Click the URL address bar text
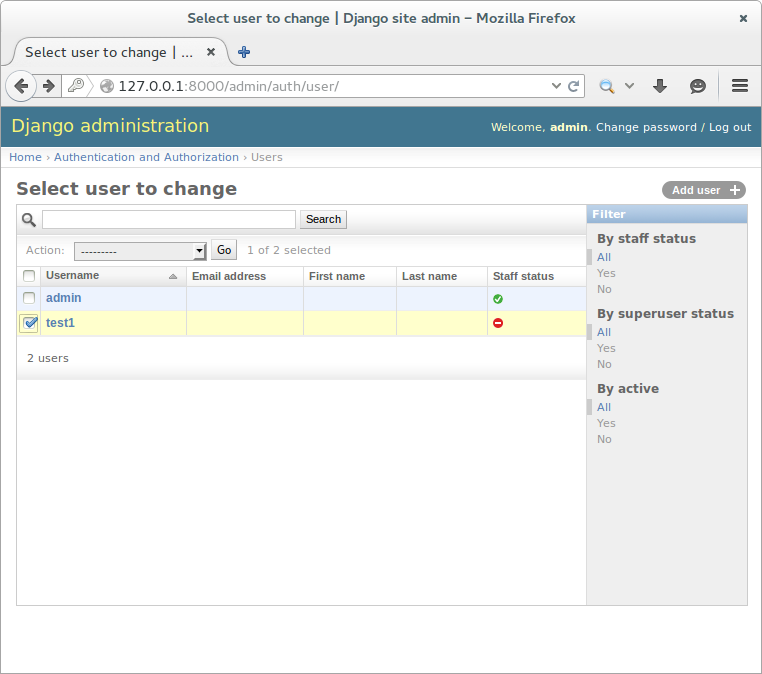 click(228, 86)
